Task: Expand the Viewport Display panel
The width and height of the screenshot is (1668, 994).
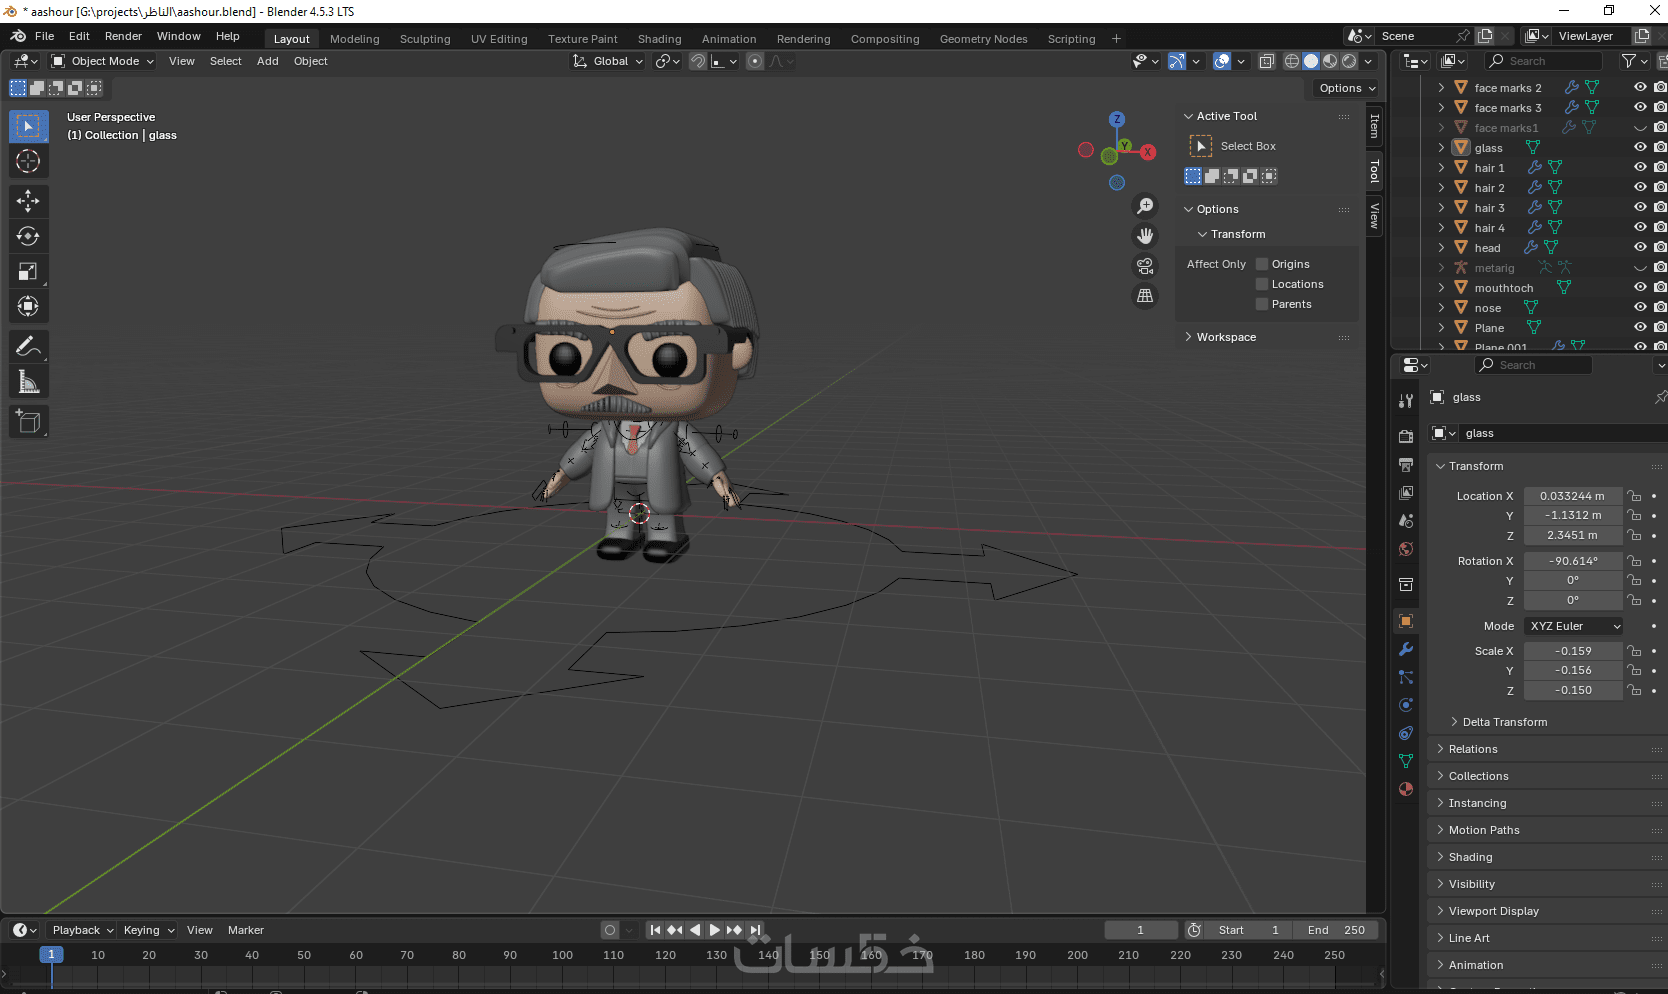Action: (x=1493, y=911)
